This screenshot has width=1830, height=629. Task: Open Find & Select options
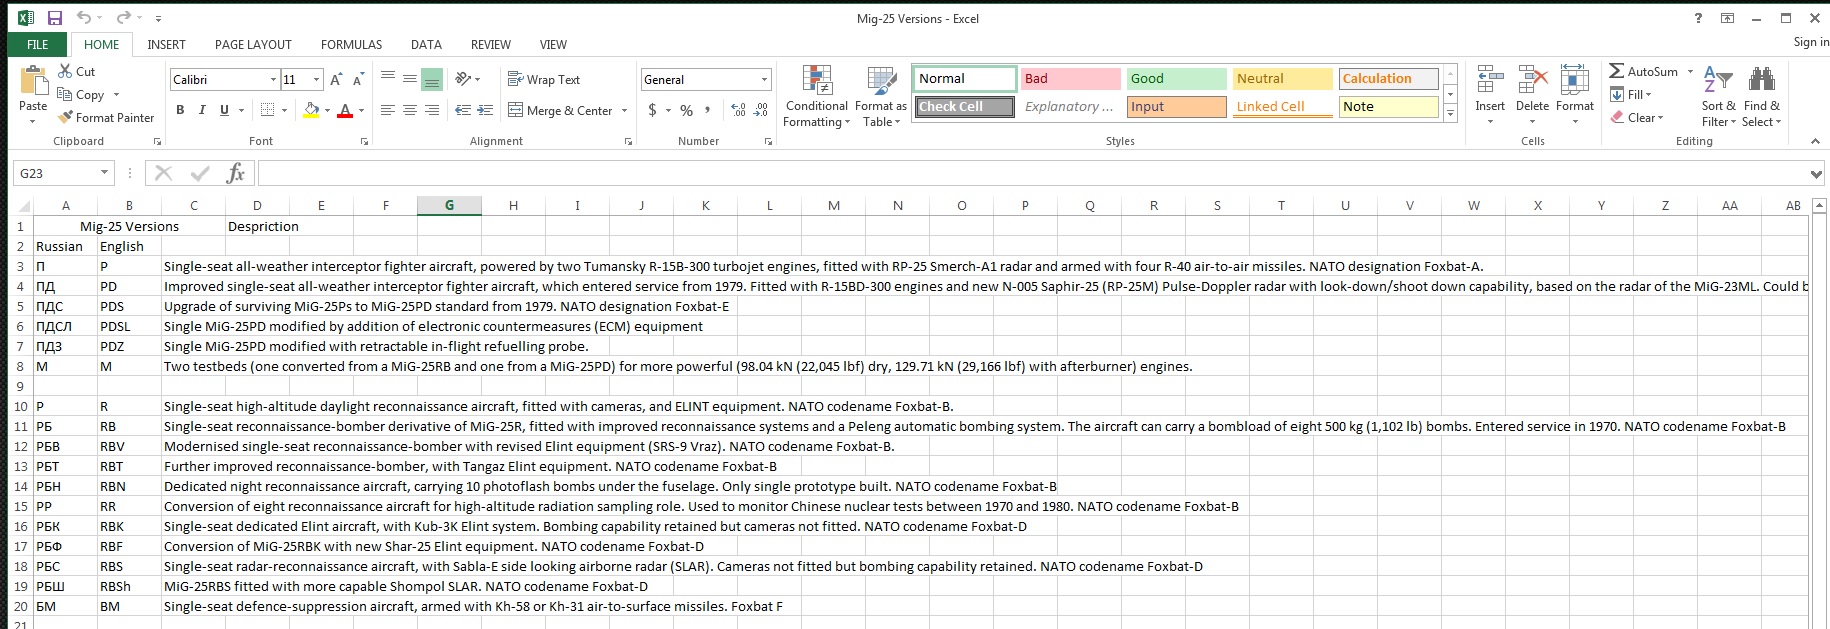[1761, 96]
